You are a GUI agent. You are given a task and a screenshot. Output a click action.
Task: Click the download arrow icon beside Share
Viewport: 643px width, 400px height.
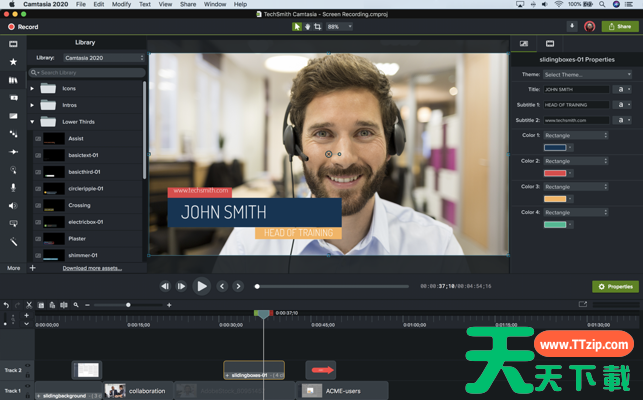(572, 27)
